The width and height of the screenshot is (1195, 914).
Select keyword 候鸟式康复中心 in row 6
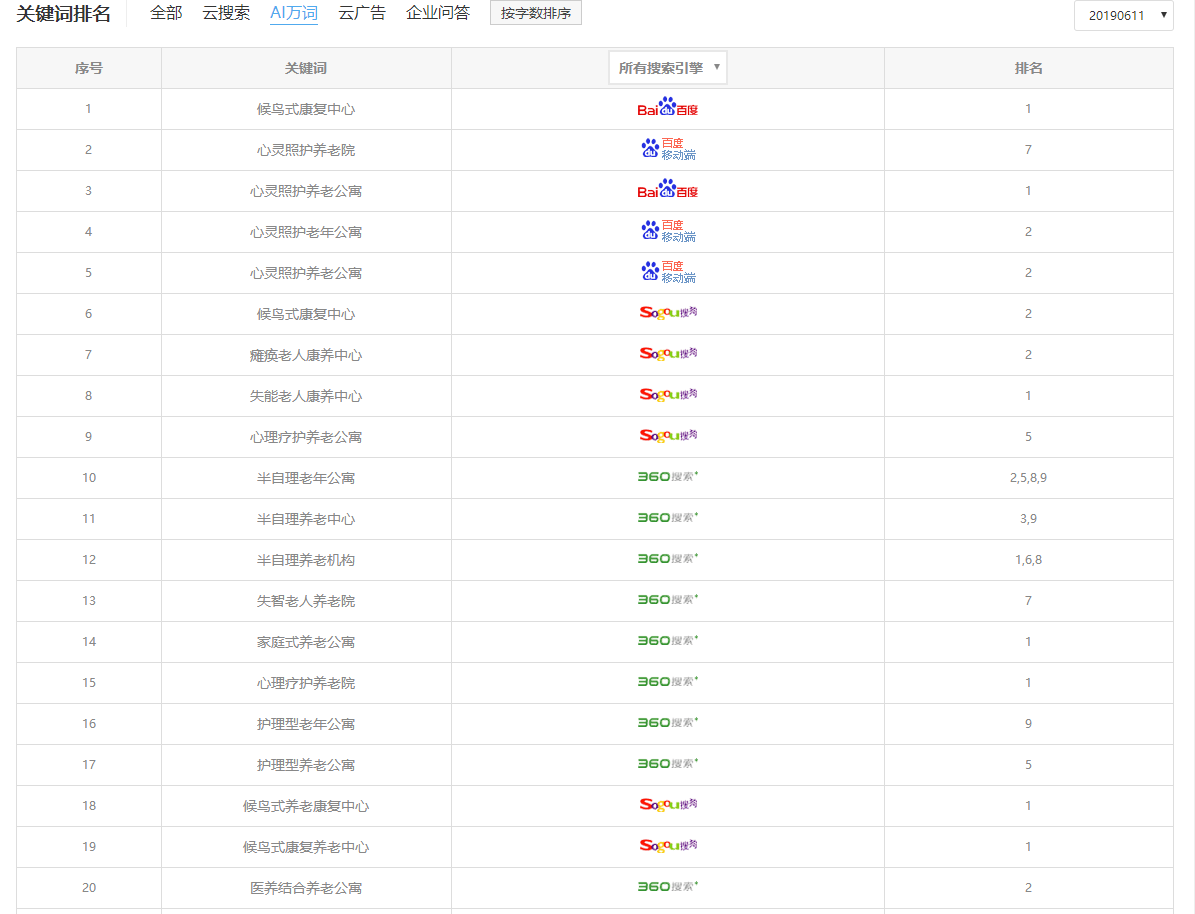(x=306, y=314)
